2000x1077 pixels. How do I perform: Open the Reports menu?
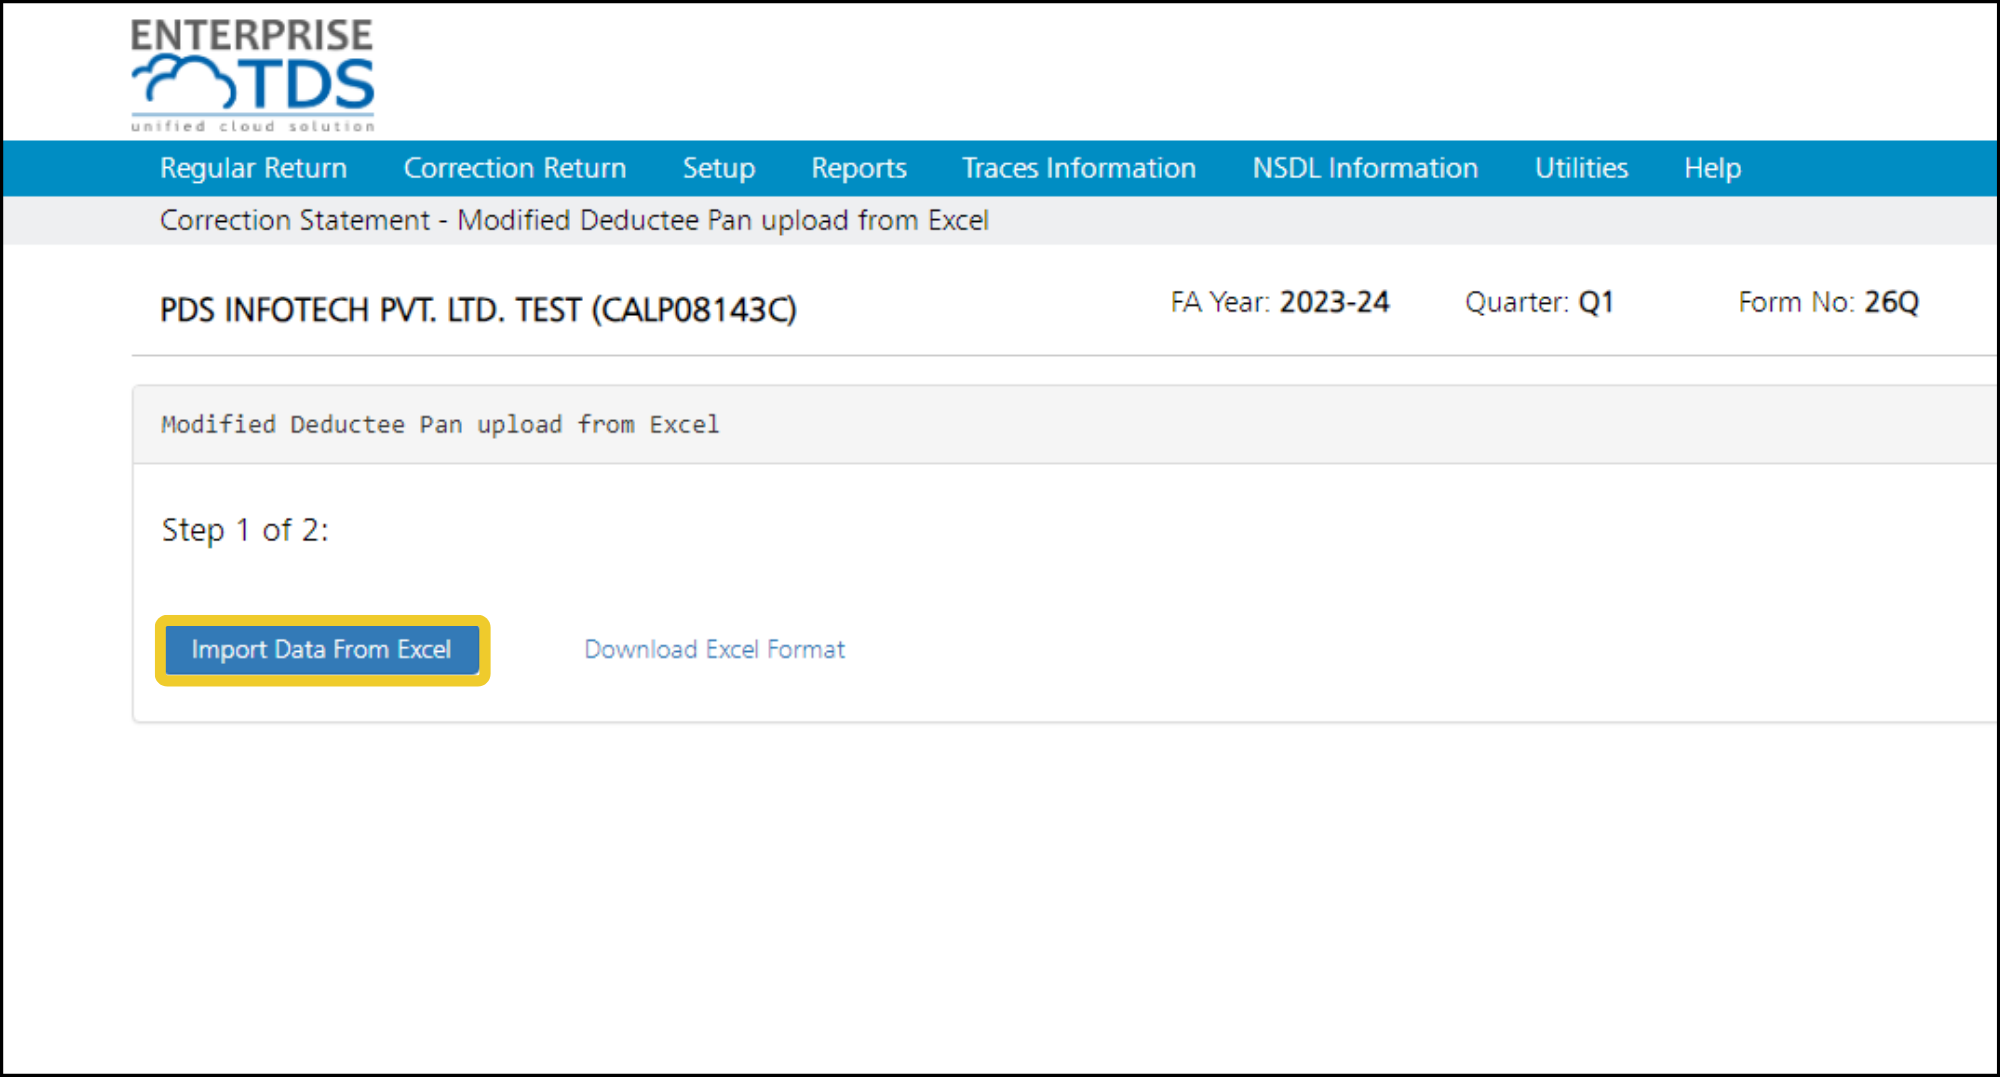(858, 168)
